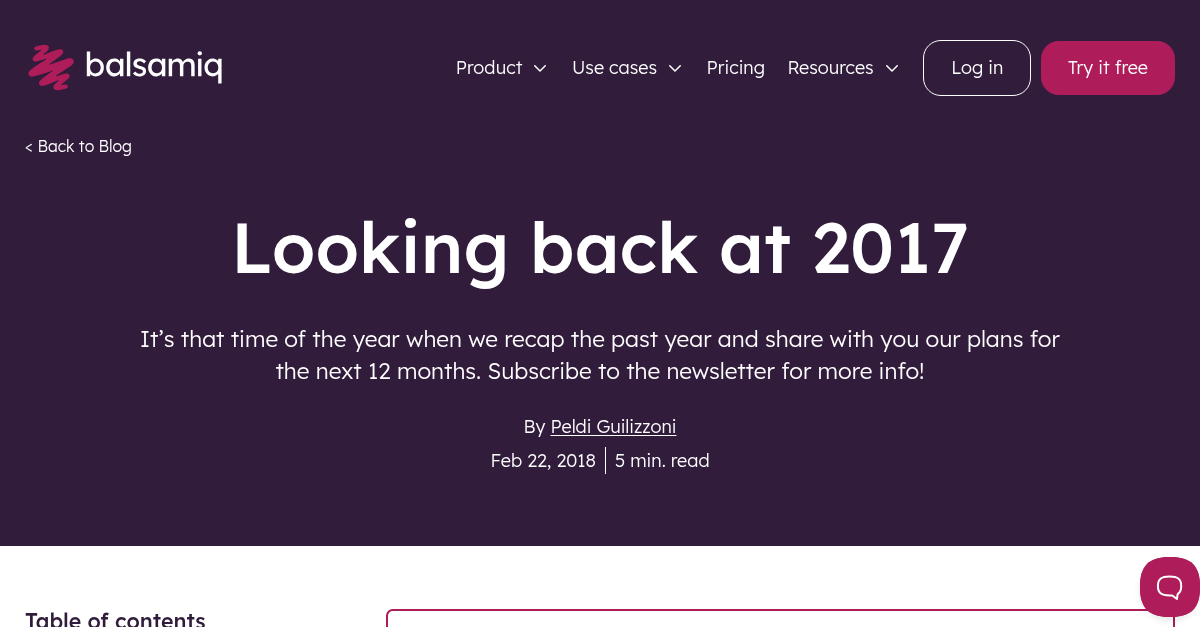Click the Try it free button

tap(1108, 68)
